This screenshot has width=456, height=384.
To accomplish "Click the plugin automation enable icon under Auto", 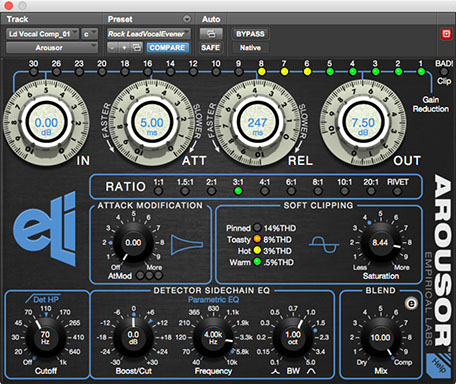I will (211, 34).
